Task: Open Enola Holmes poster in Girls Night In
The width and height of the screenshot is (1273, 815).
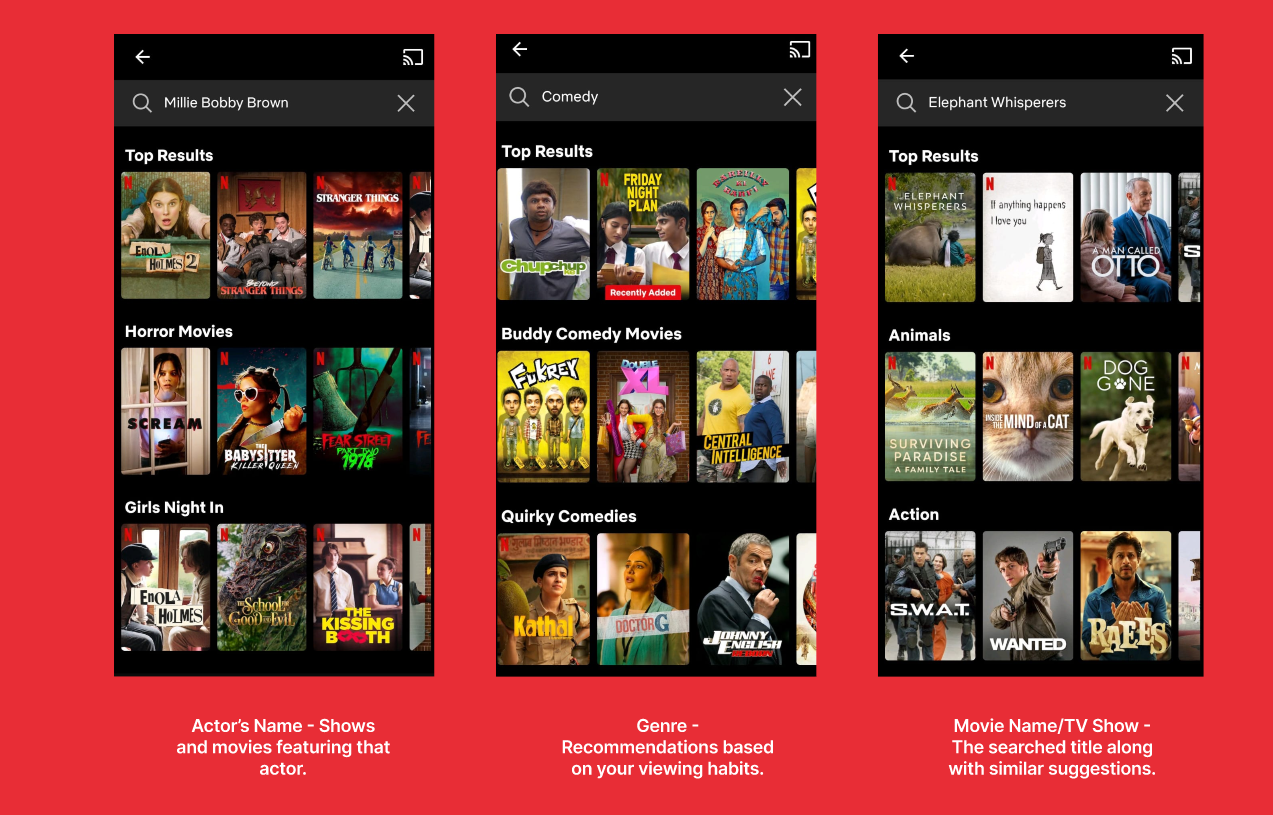Action: [166, 588]
